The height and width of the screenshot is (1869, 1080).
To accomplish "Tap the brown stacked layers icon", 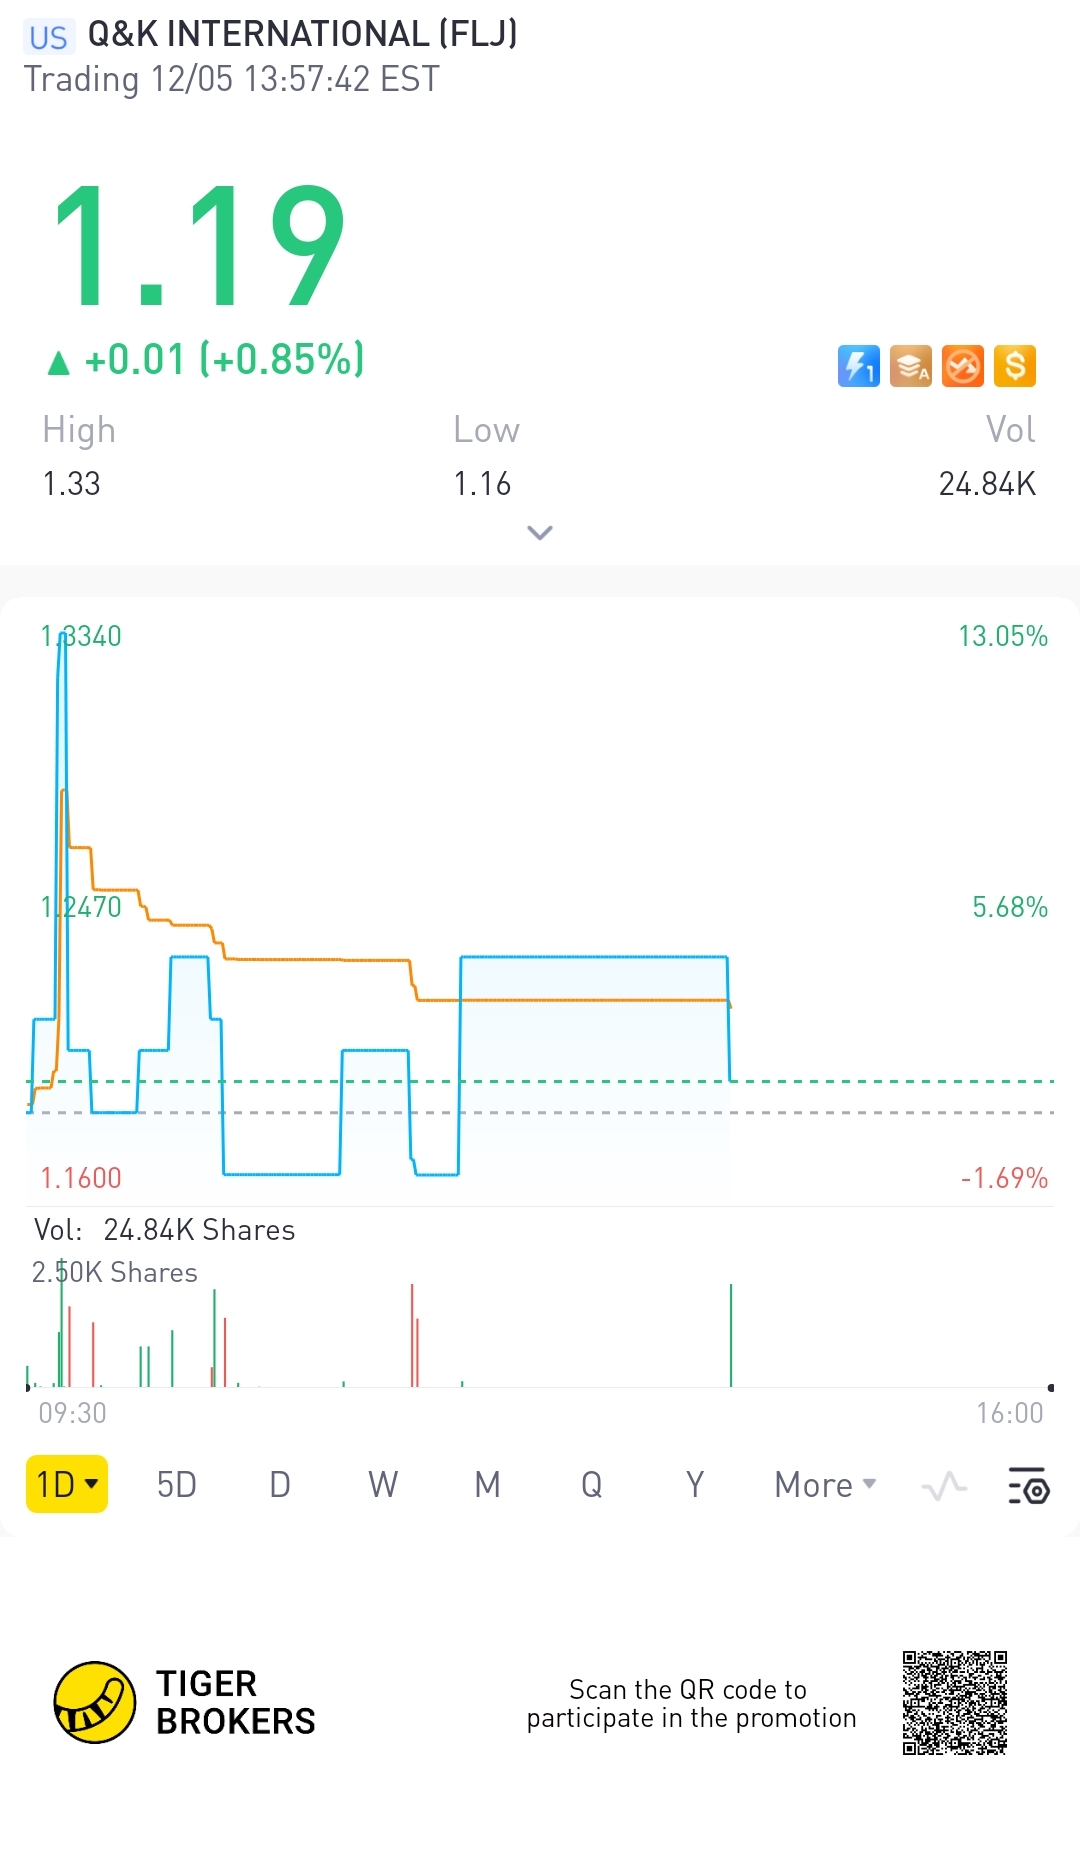I will (x=910, y=366).
